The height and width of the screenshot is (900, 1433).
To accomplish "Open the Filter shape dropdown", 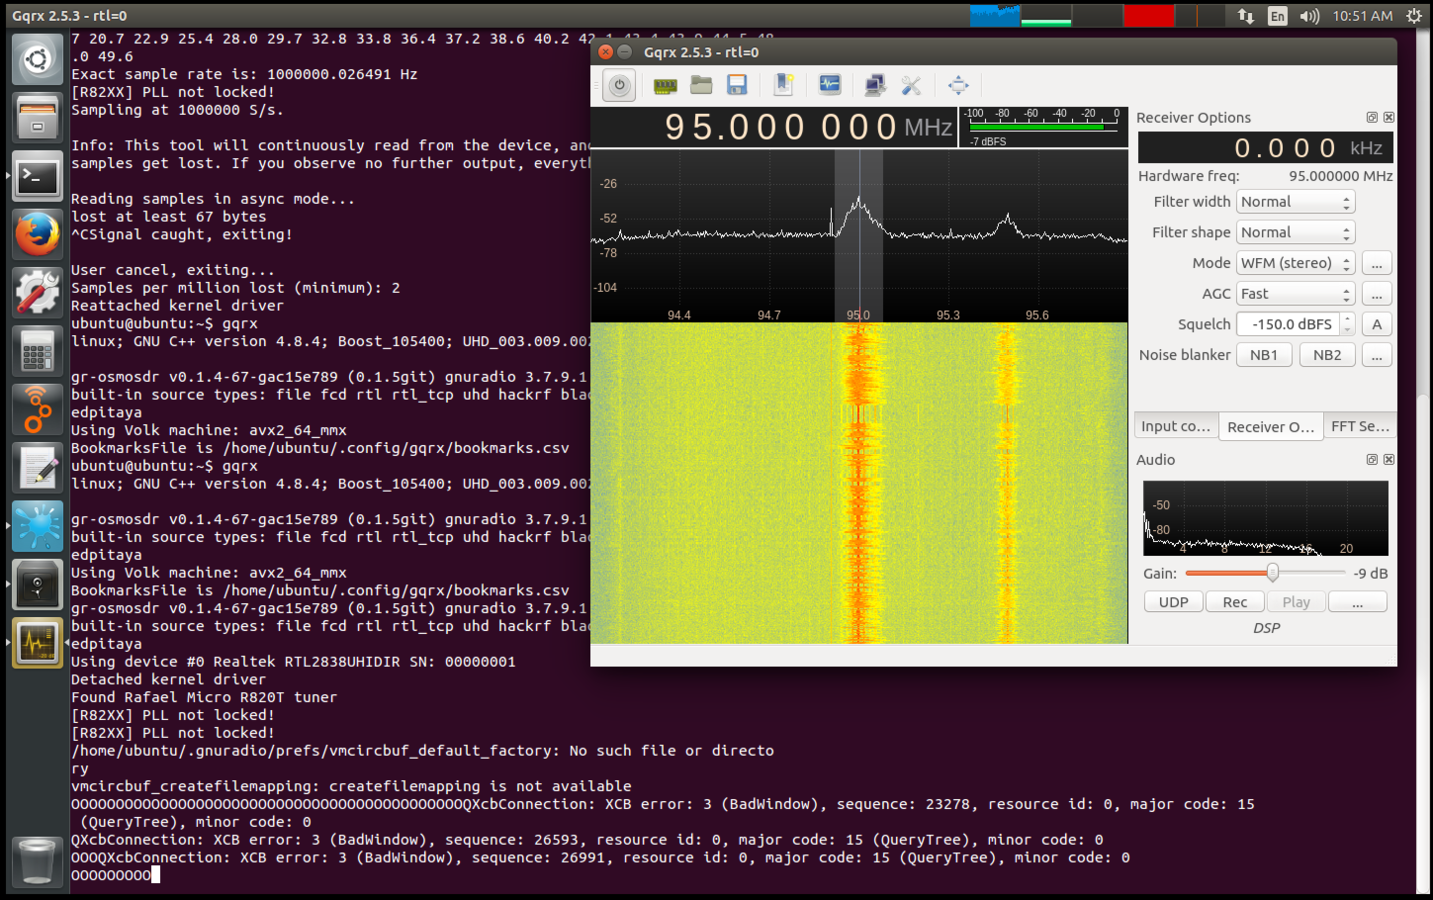I will pos(1295,233).
